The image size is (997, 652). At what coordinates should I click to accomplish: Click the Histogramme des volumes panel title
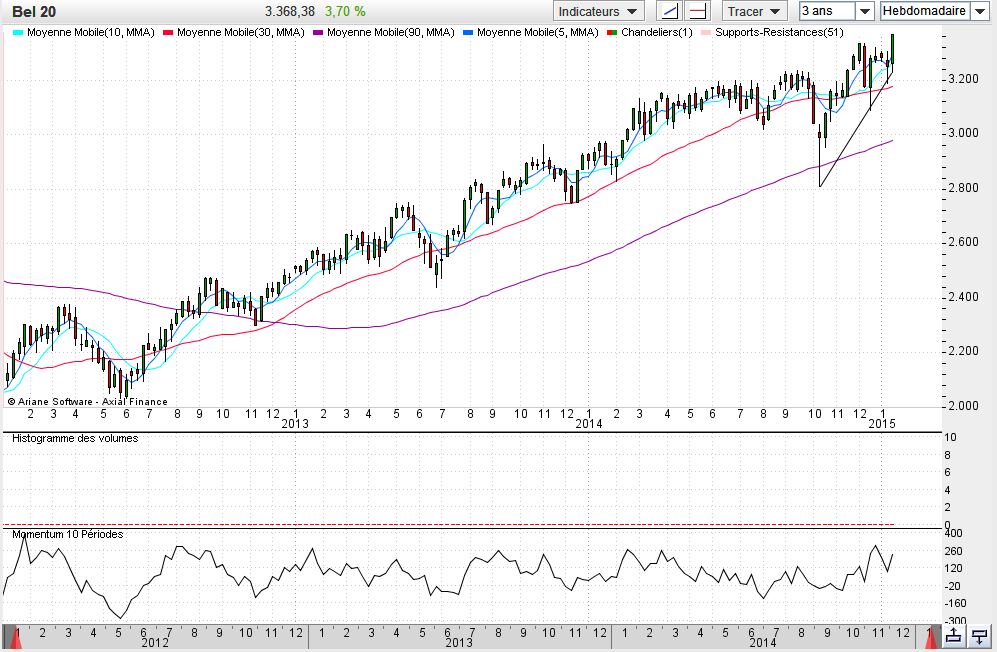click(x=74, y=438)
